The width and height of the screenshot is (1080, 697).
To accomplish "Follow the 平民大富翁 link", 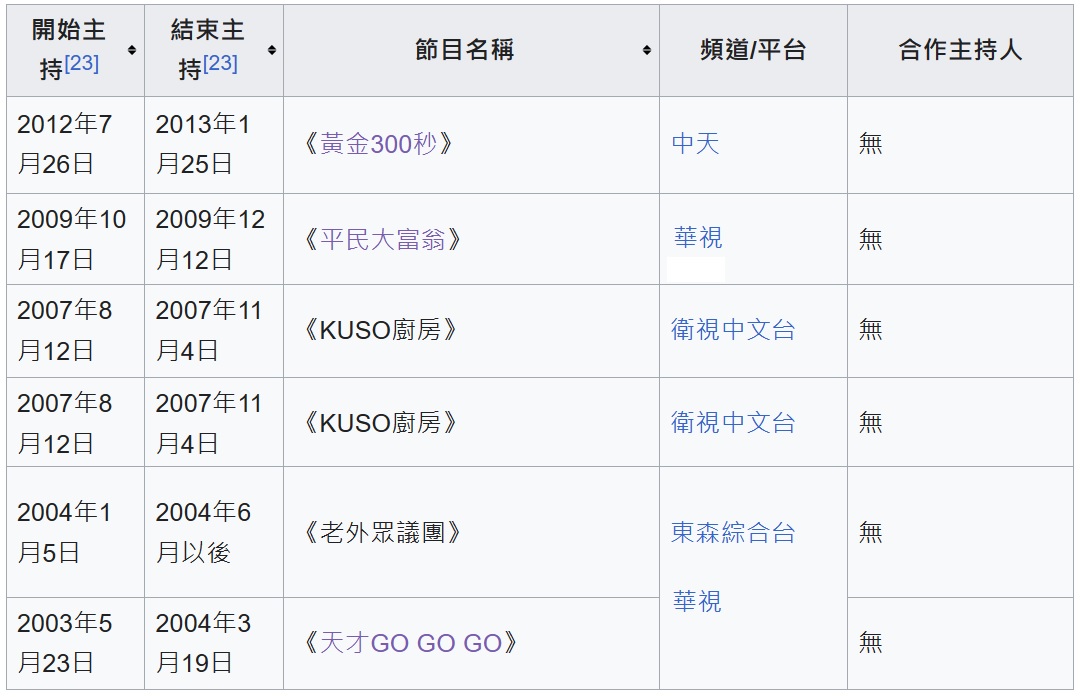I will [x=382, y=241].
